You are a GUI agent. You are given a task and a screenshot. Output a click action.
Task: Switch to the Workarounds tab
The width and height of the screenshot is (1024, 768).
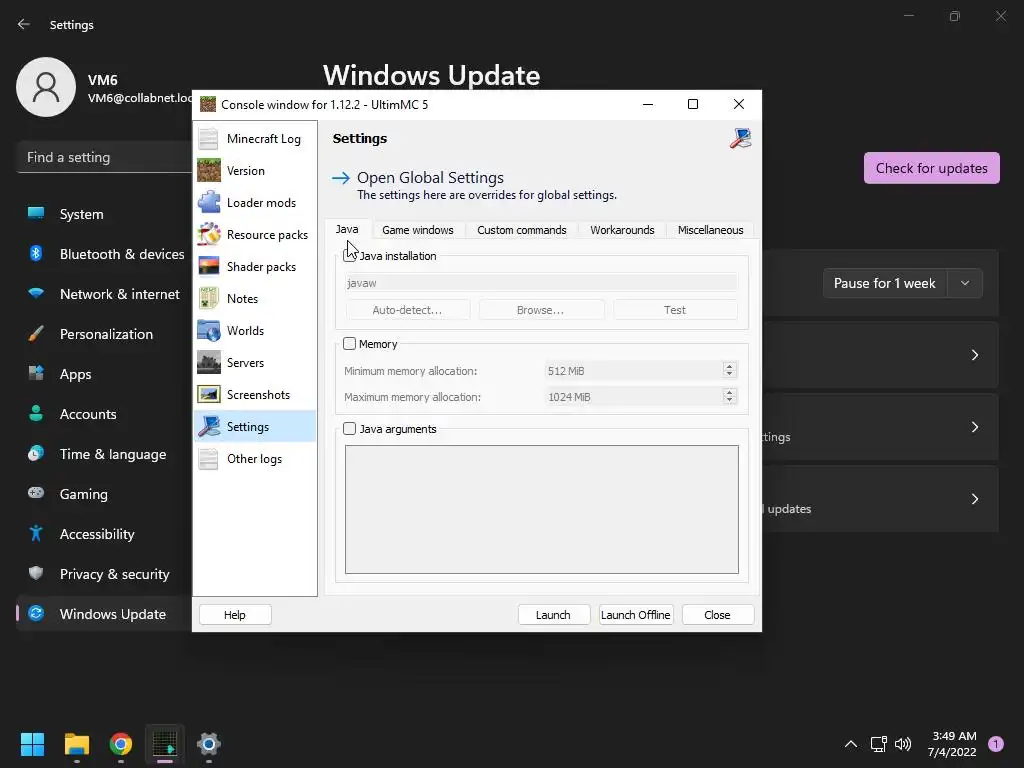click(x=622, y=230)
